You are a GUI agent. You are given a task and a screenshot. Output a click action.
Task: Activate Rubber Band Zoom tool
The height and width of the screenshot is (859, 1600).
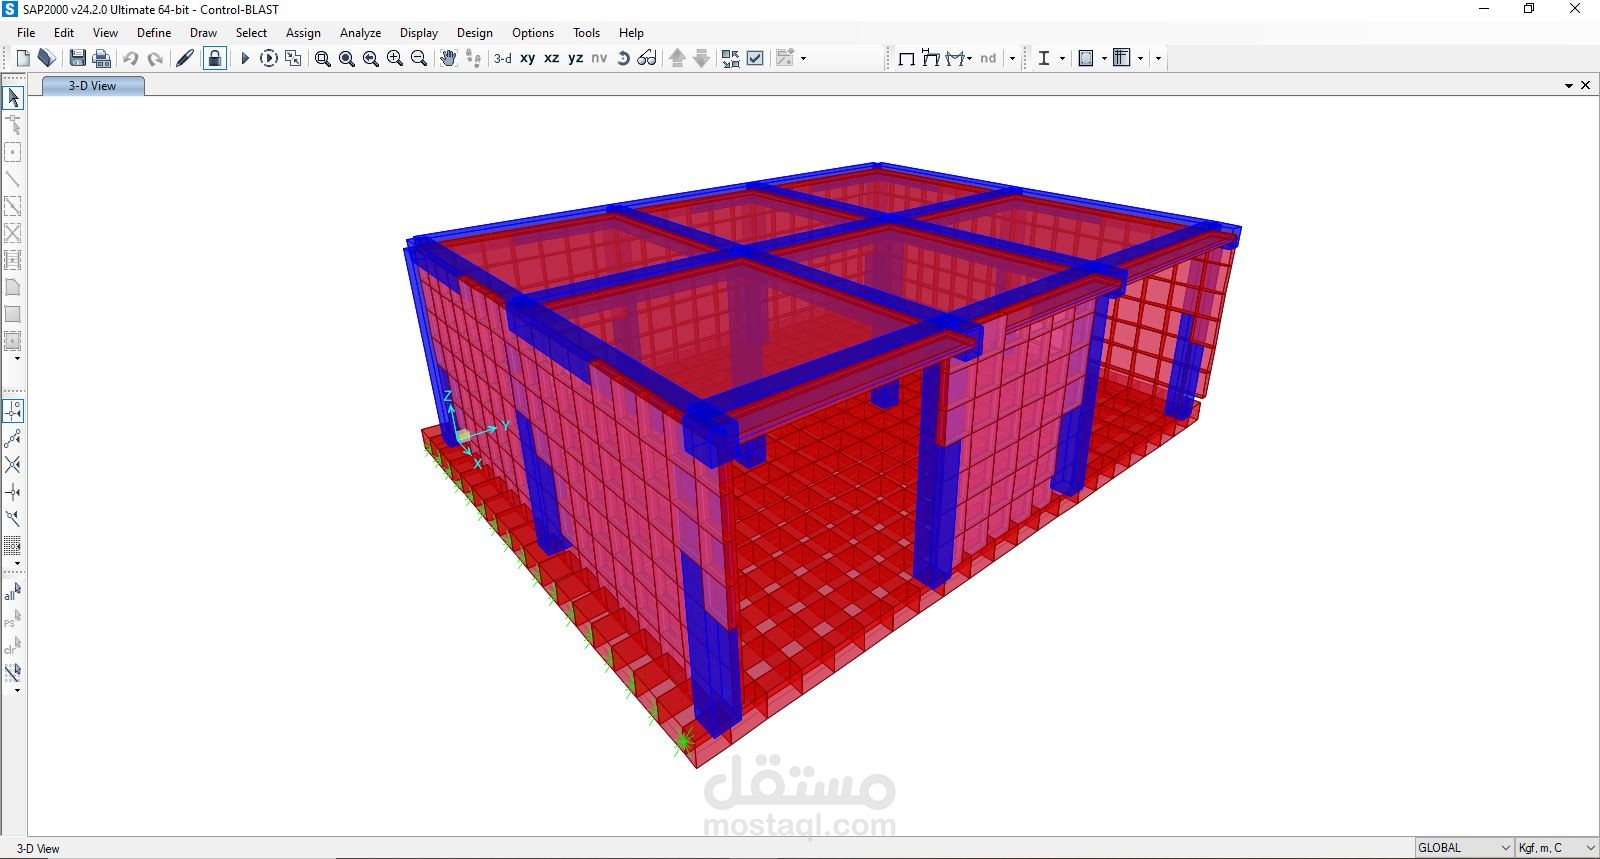point(323,58)
